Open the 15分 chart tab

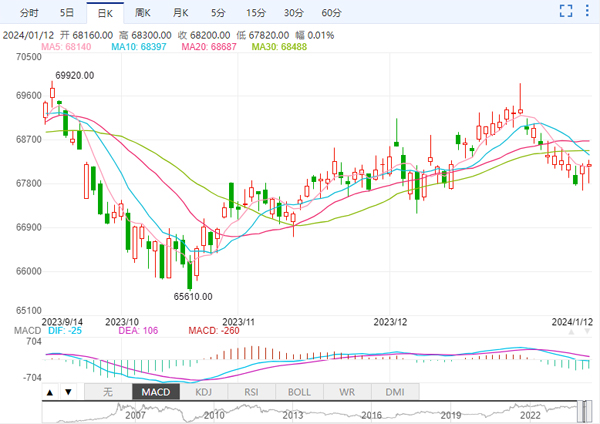[256, 13]
